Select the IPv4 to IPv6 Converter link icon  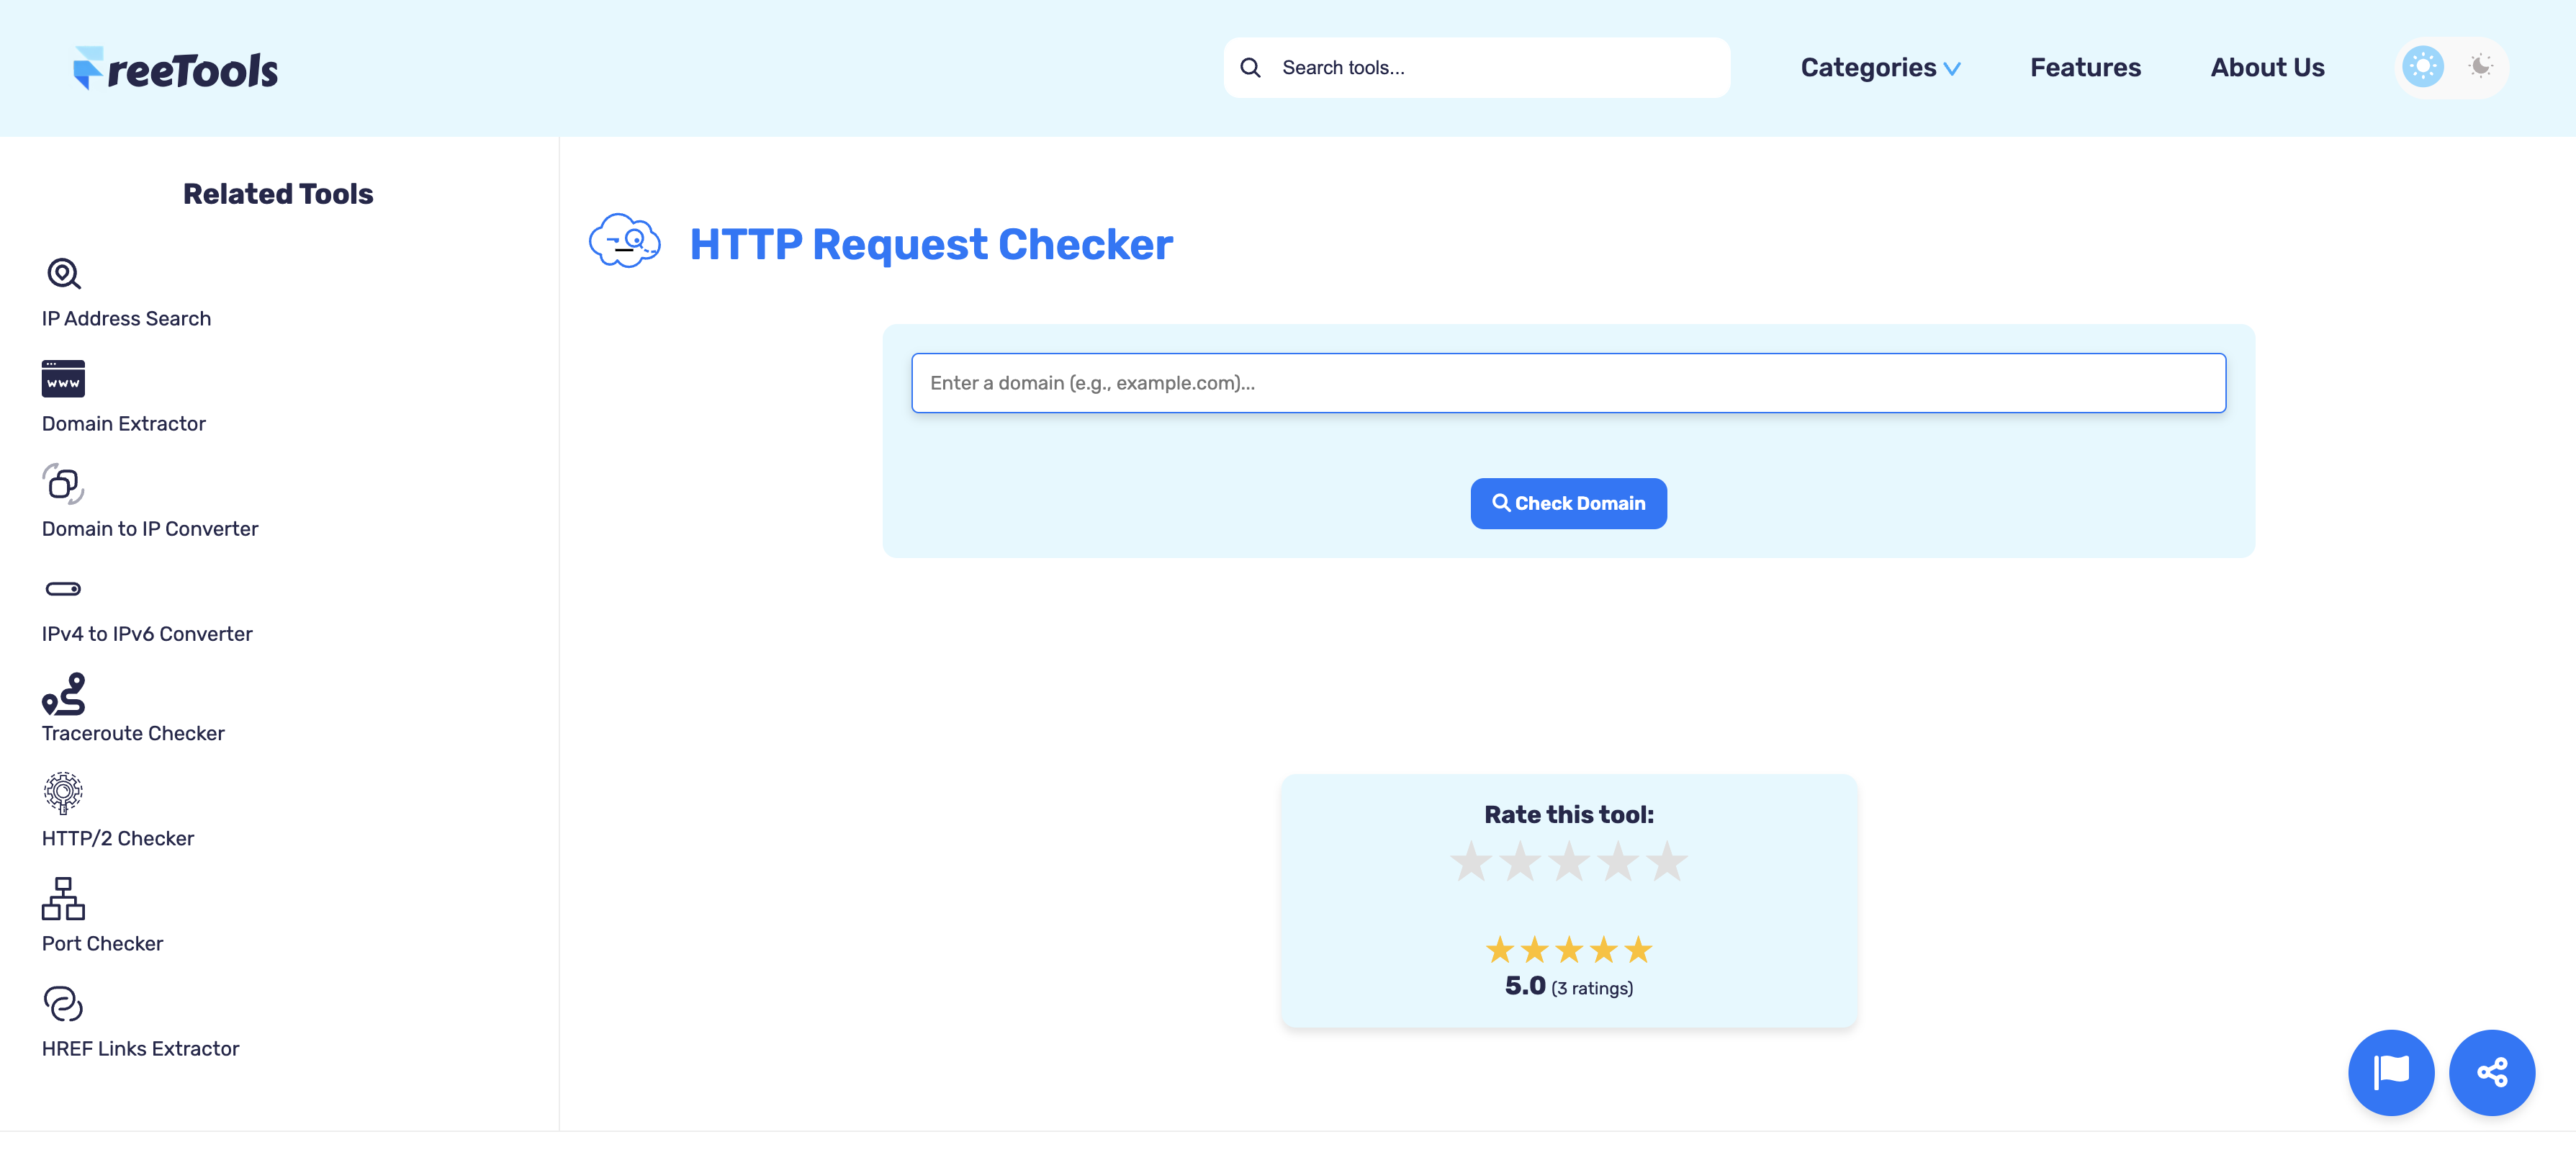[x=63, y=588]
